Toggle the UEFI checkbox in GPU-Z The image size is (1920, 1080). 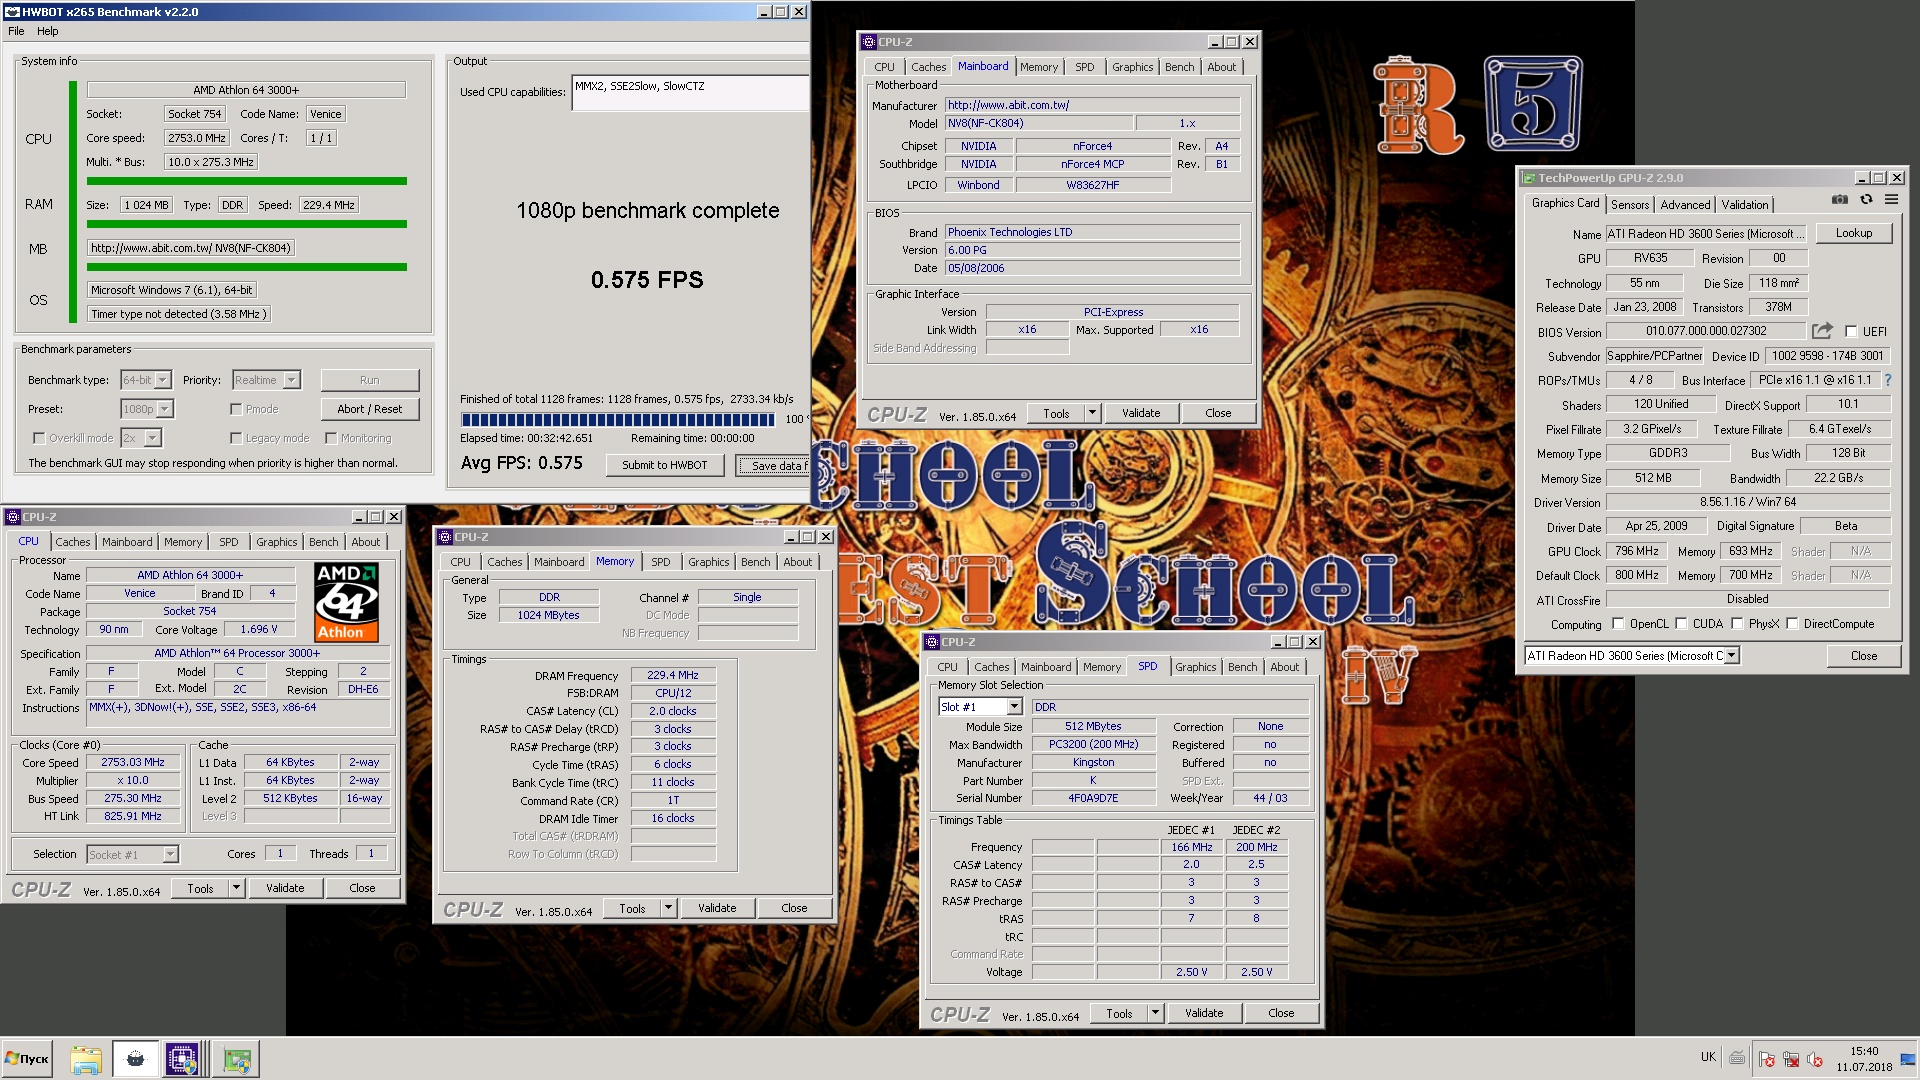(1850, 332)
